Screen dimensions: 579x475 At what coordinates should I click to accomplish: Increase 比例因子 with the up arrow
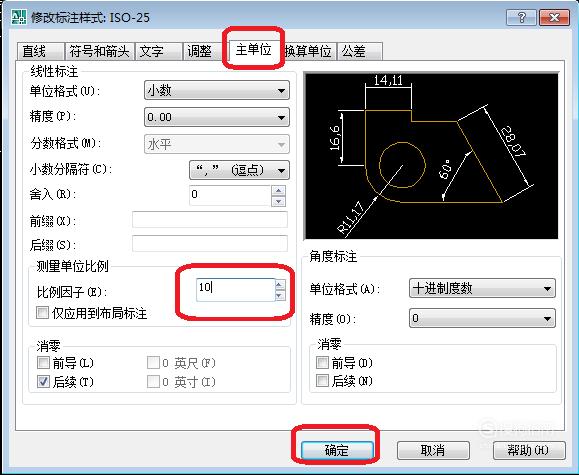coord(280,285)
